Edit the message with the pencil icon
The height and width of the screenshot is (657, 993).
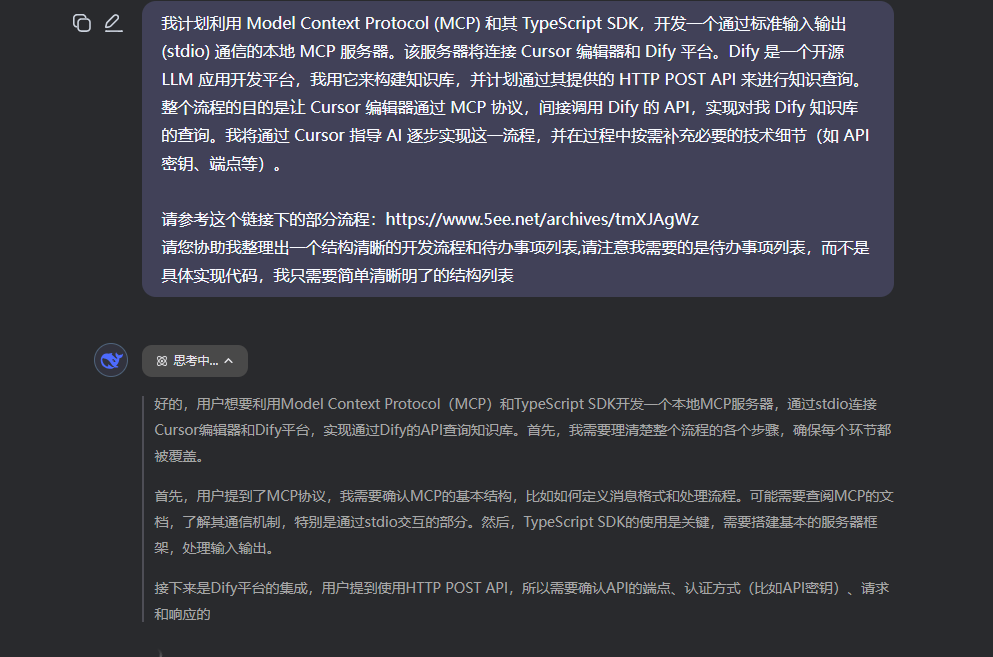pyautogui.click(x=113, y=23)
